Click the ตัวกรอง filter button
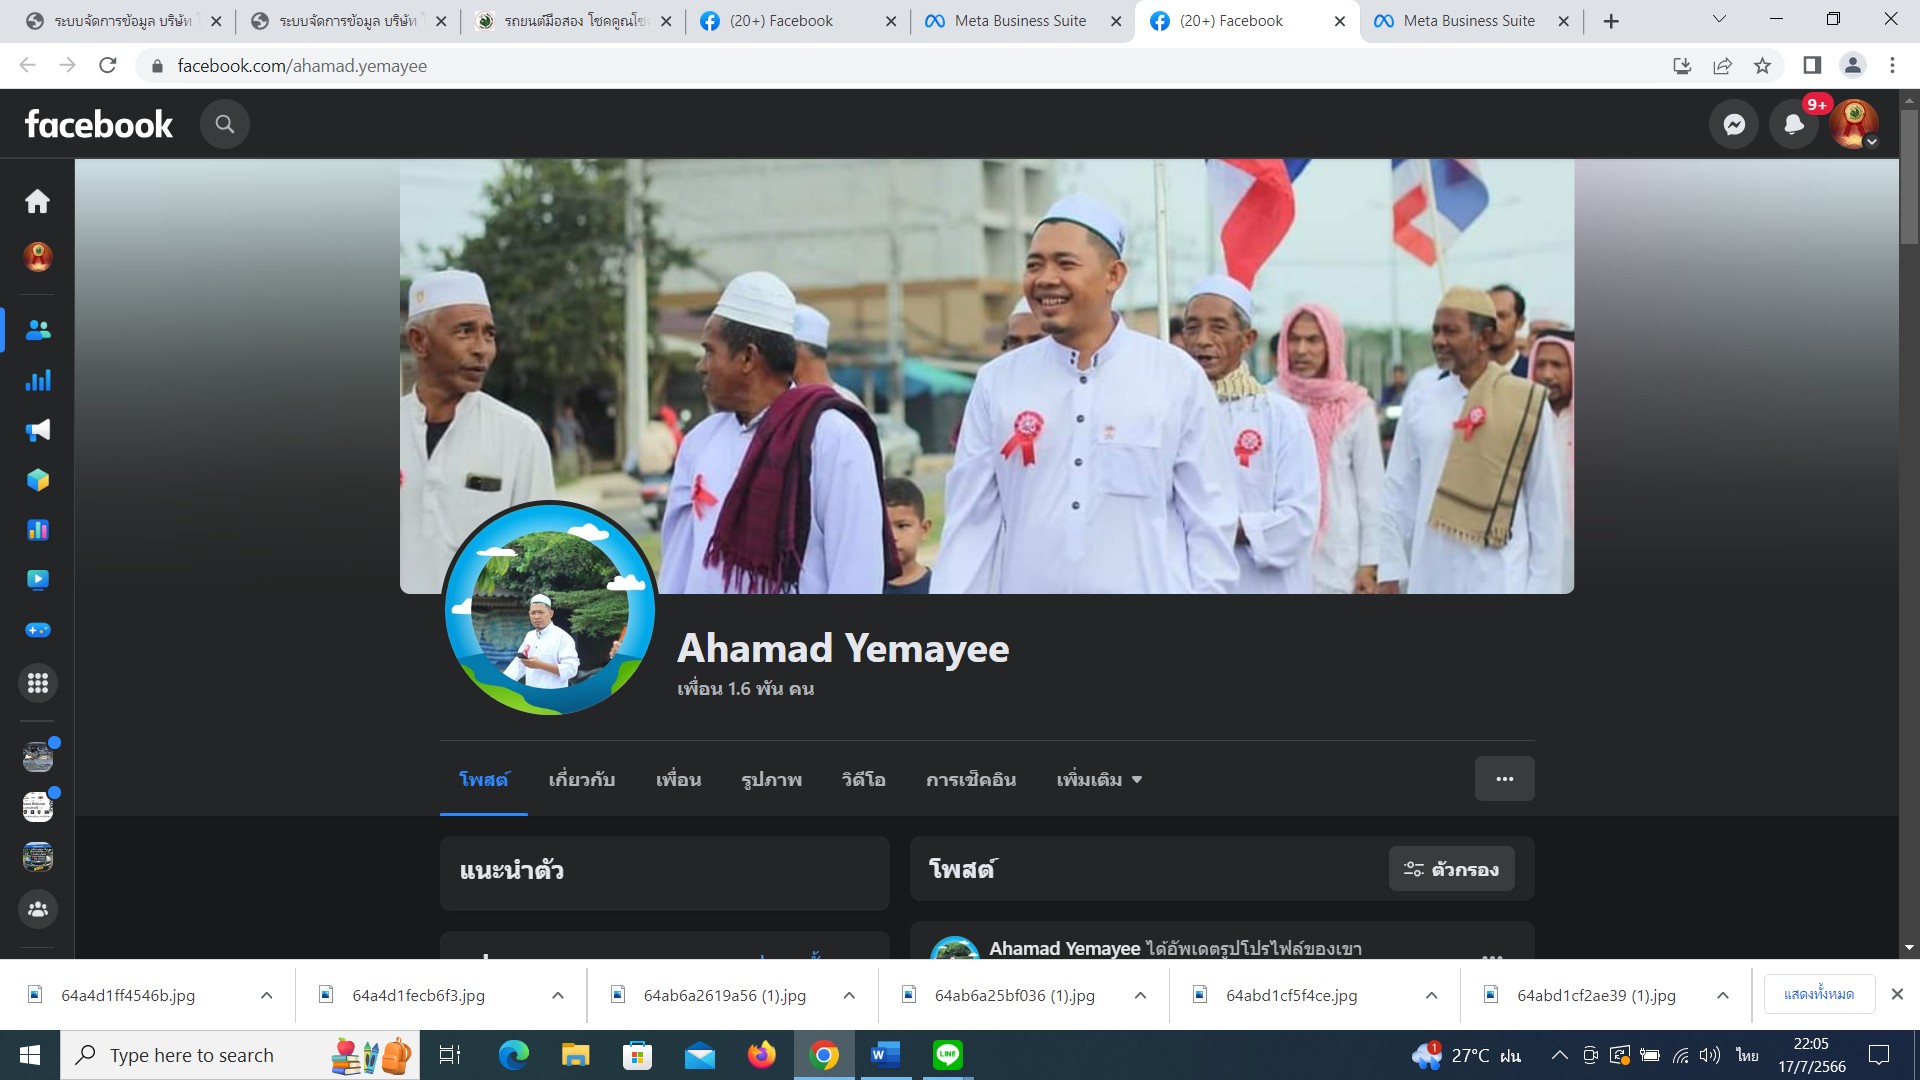The width and height of the screenshot is (1920, 1080). point(1451,869)
